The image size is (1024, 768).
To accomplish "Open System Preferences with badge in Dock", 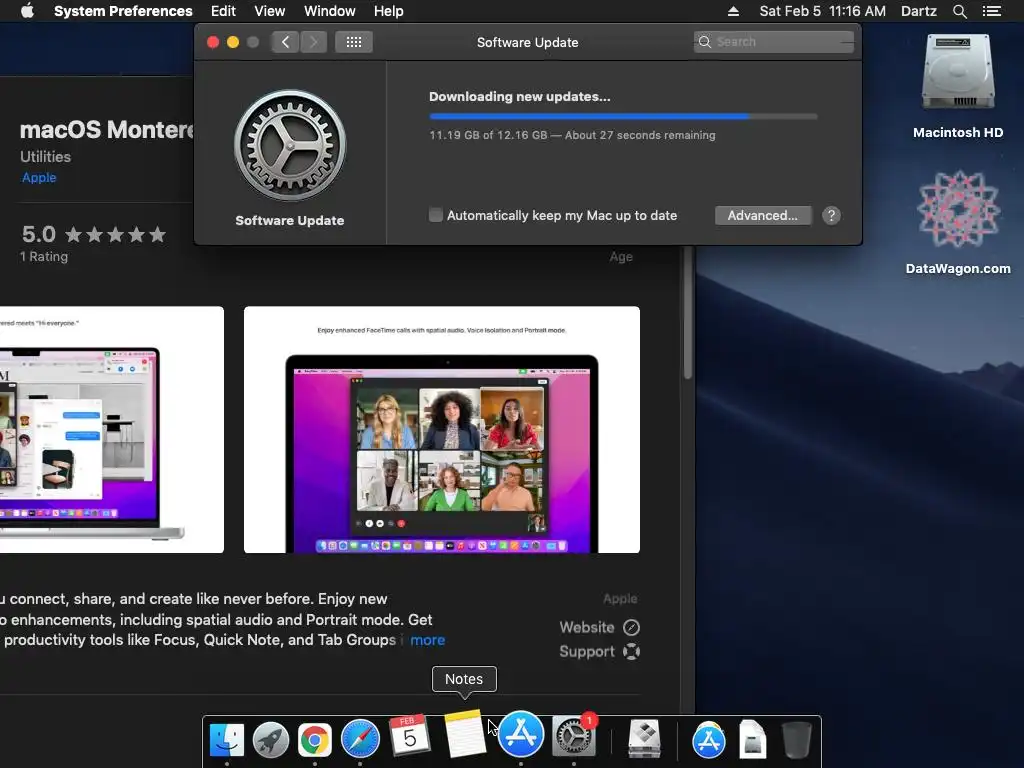I will [x=574, y=736].
